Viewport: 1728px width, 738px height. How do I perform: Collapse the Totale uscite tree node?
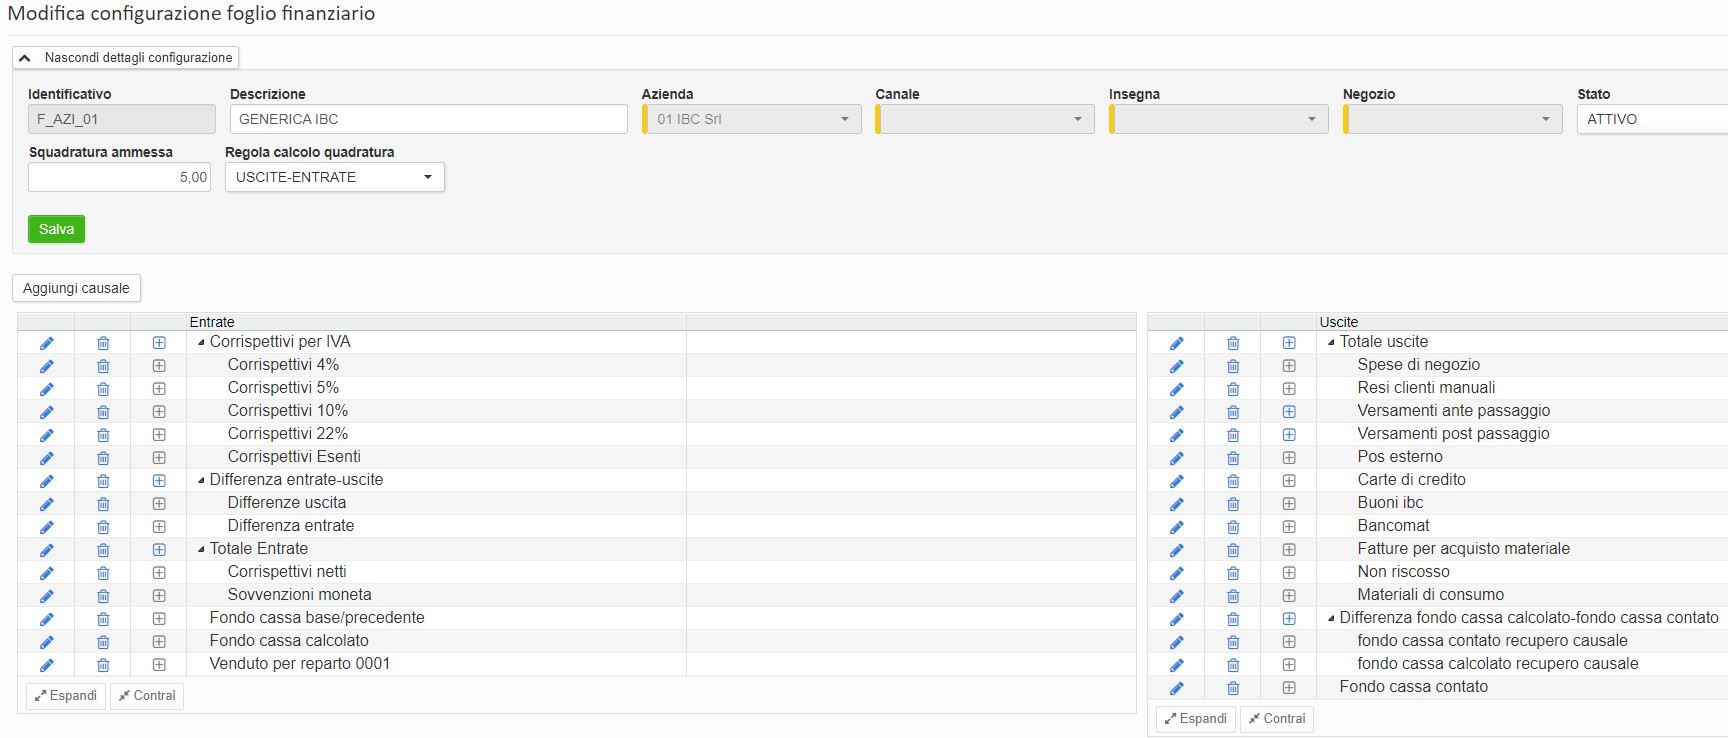pyautogui.click(x=1331, y=342)
